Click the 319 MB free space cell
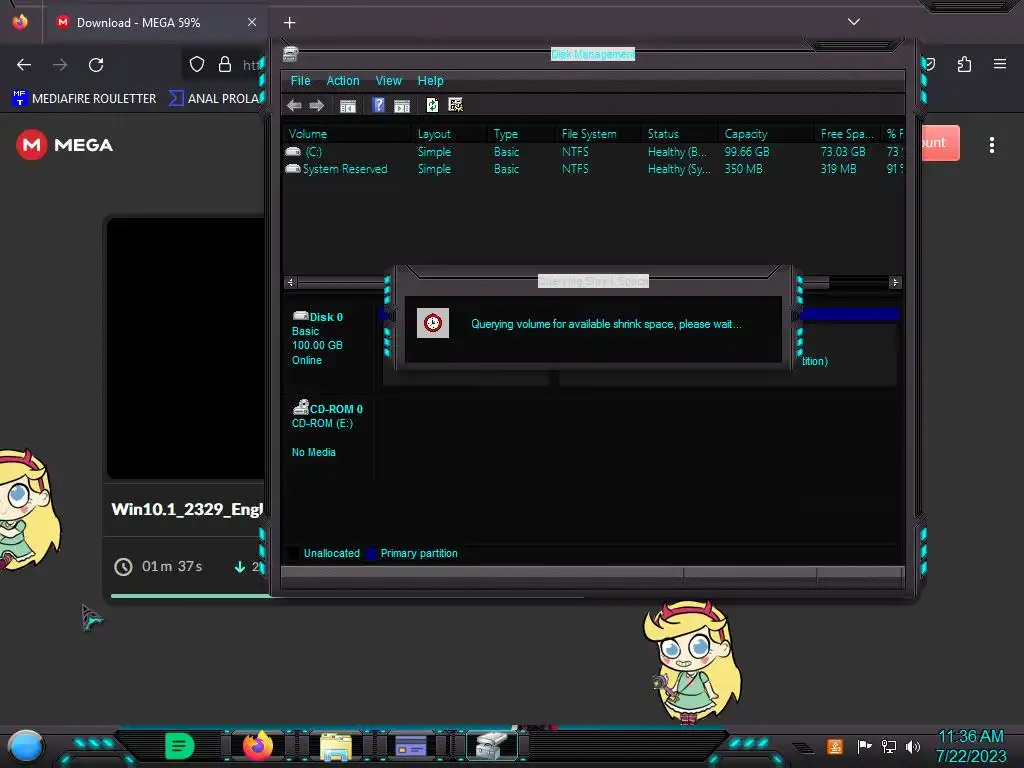 (838, 168)
